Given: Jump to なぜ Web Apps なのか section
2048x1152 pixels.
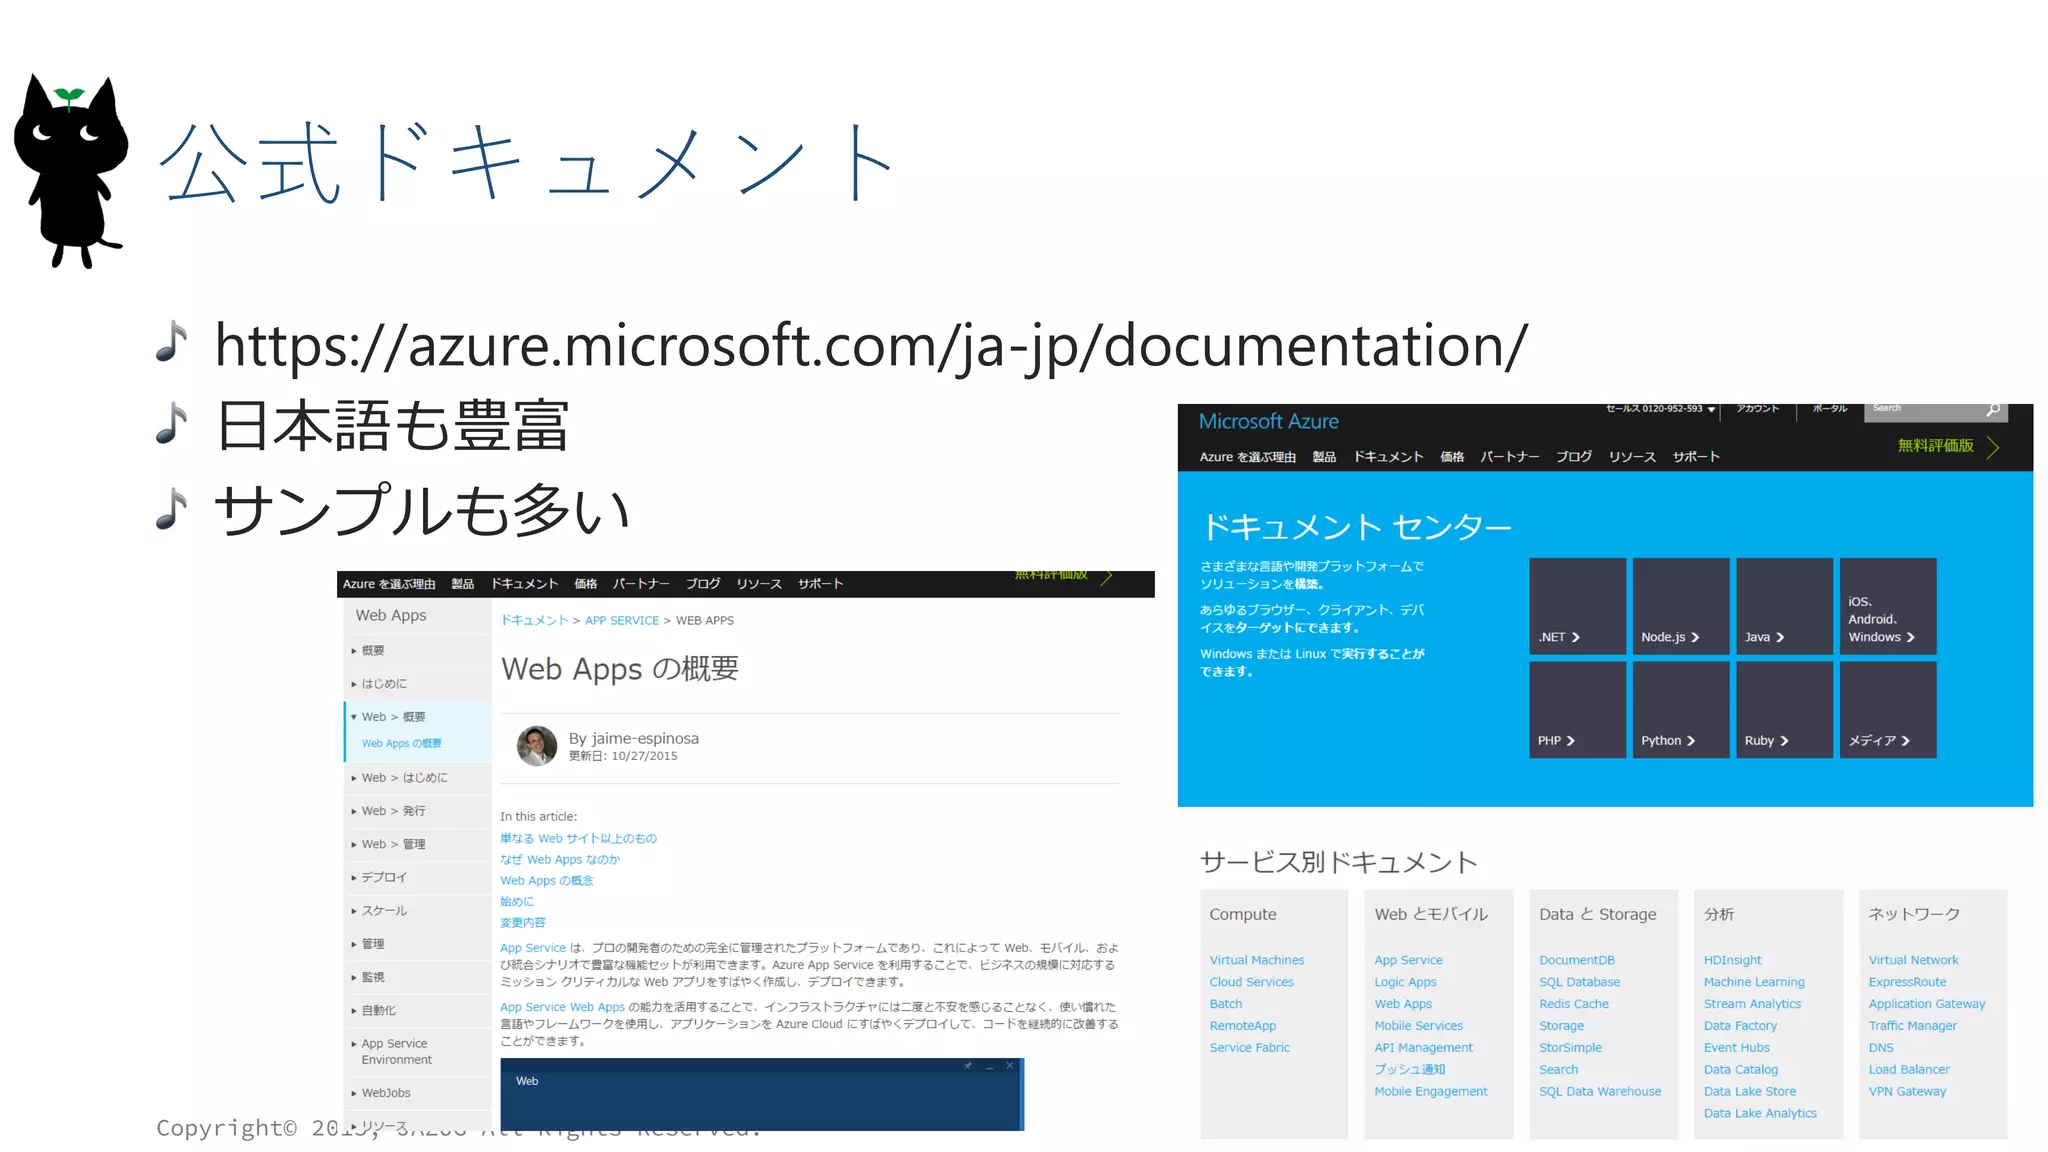Looking at the screenshot, I should [x=560, y=860].
